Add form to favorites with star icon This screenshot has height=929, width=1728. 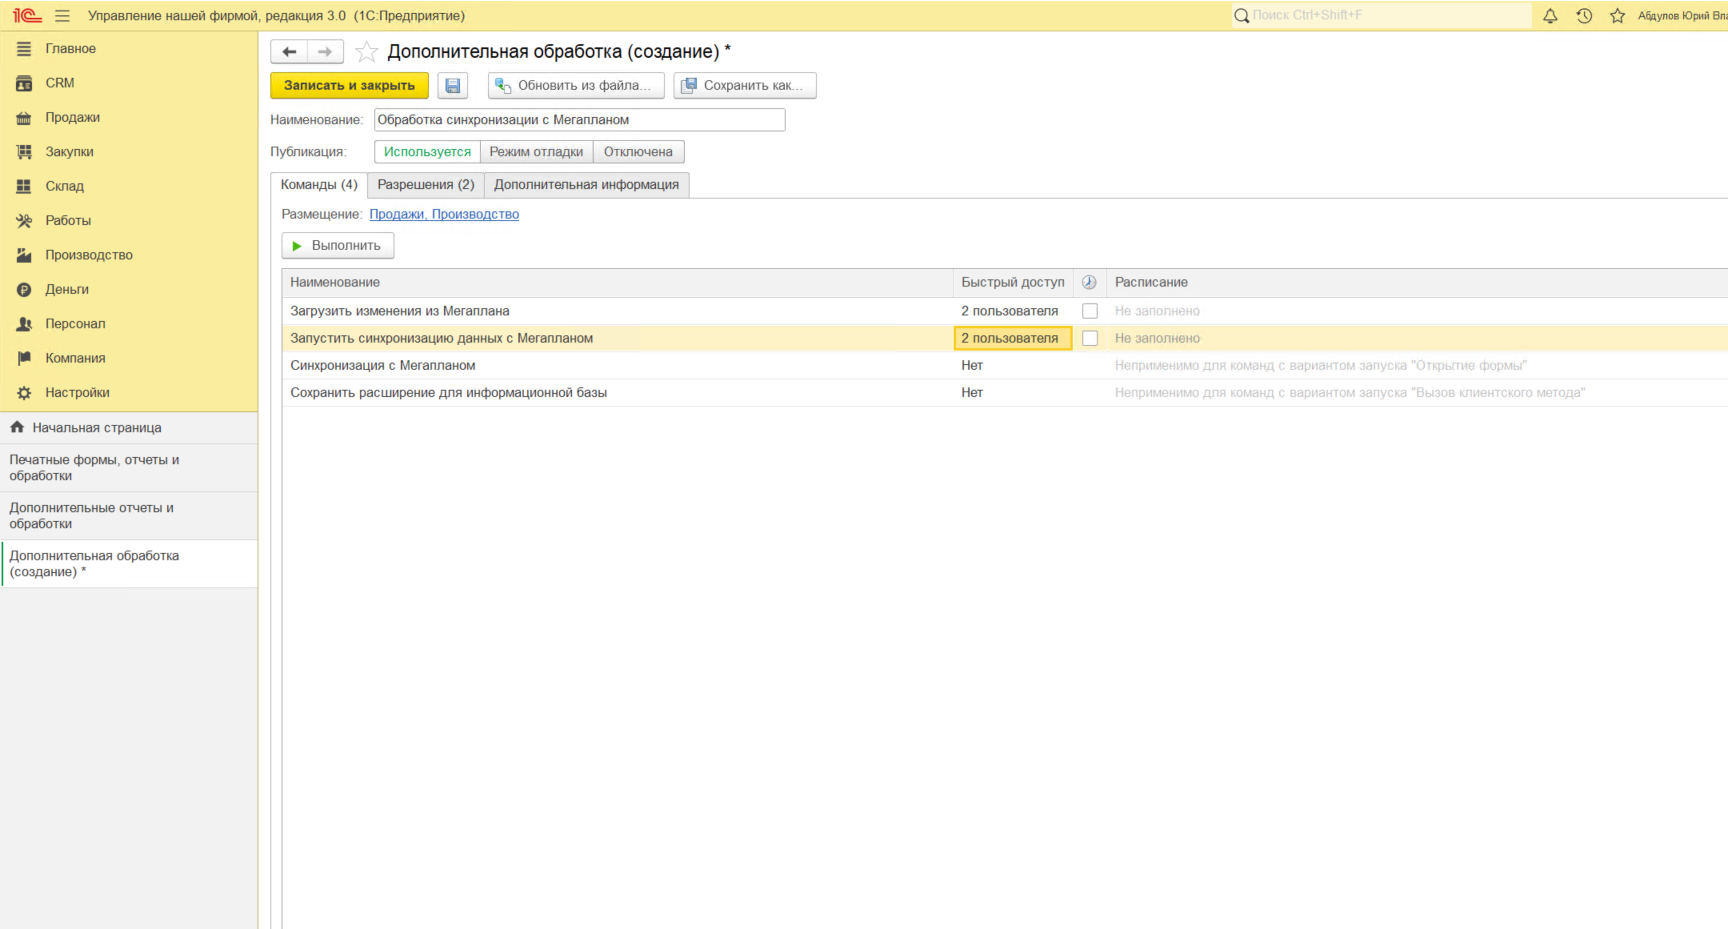[x=367, y=52]
